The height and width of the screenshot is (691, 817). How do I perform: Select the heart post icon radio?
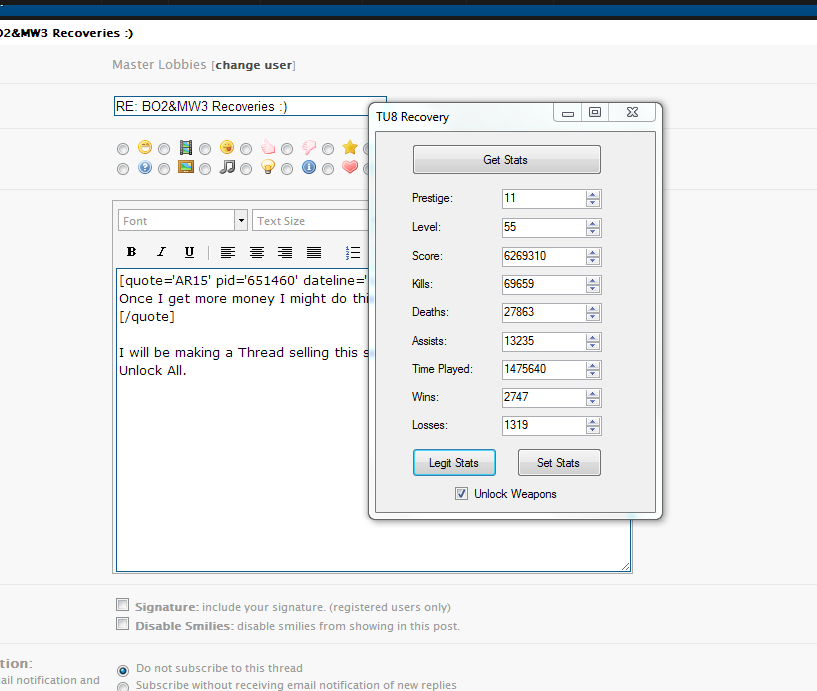point(328,169)
